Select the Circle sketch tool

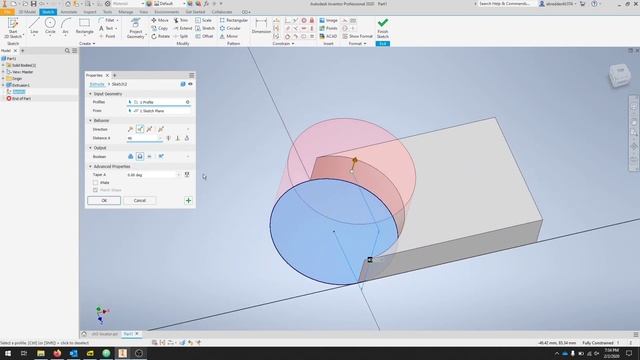coord(50,26)
